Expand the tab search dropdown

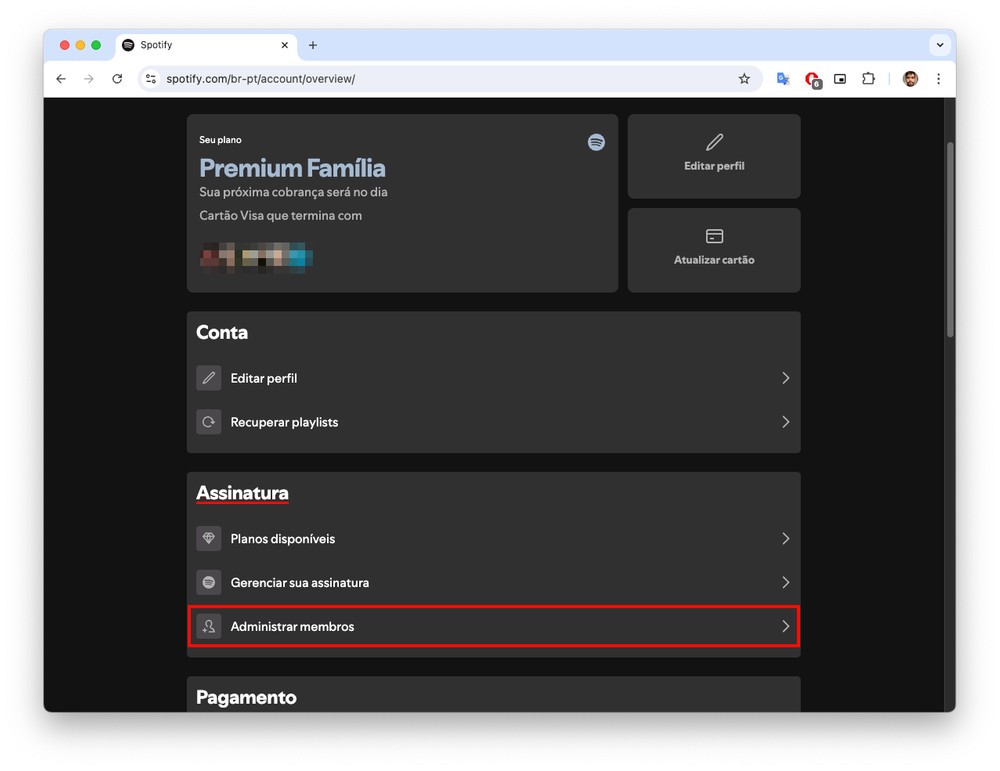pyautogui.click(x=939, y=45)
